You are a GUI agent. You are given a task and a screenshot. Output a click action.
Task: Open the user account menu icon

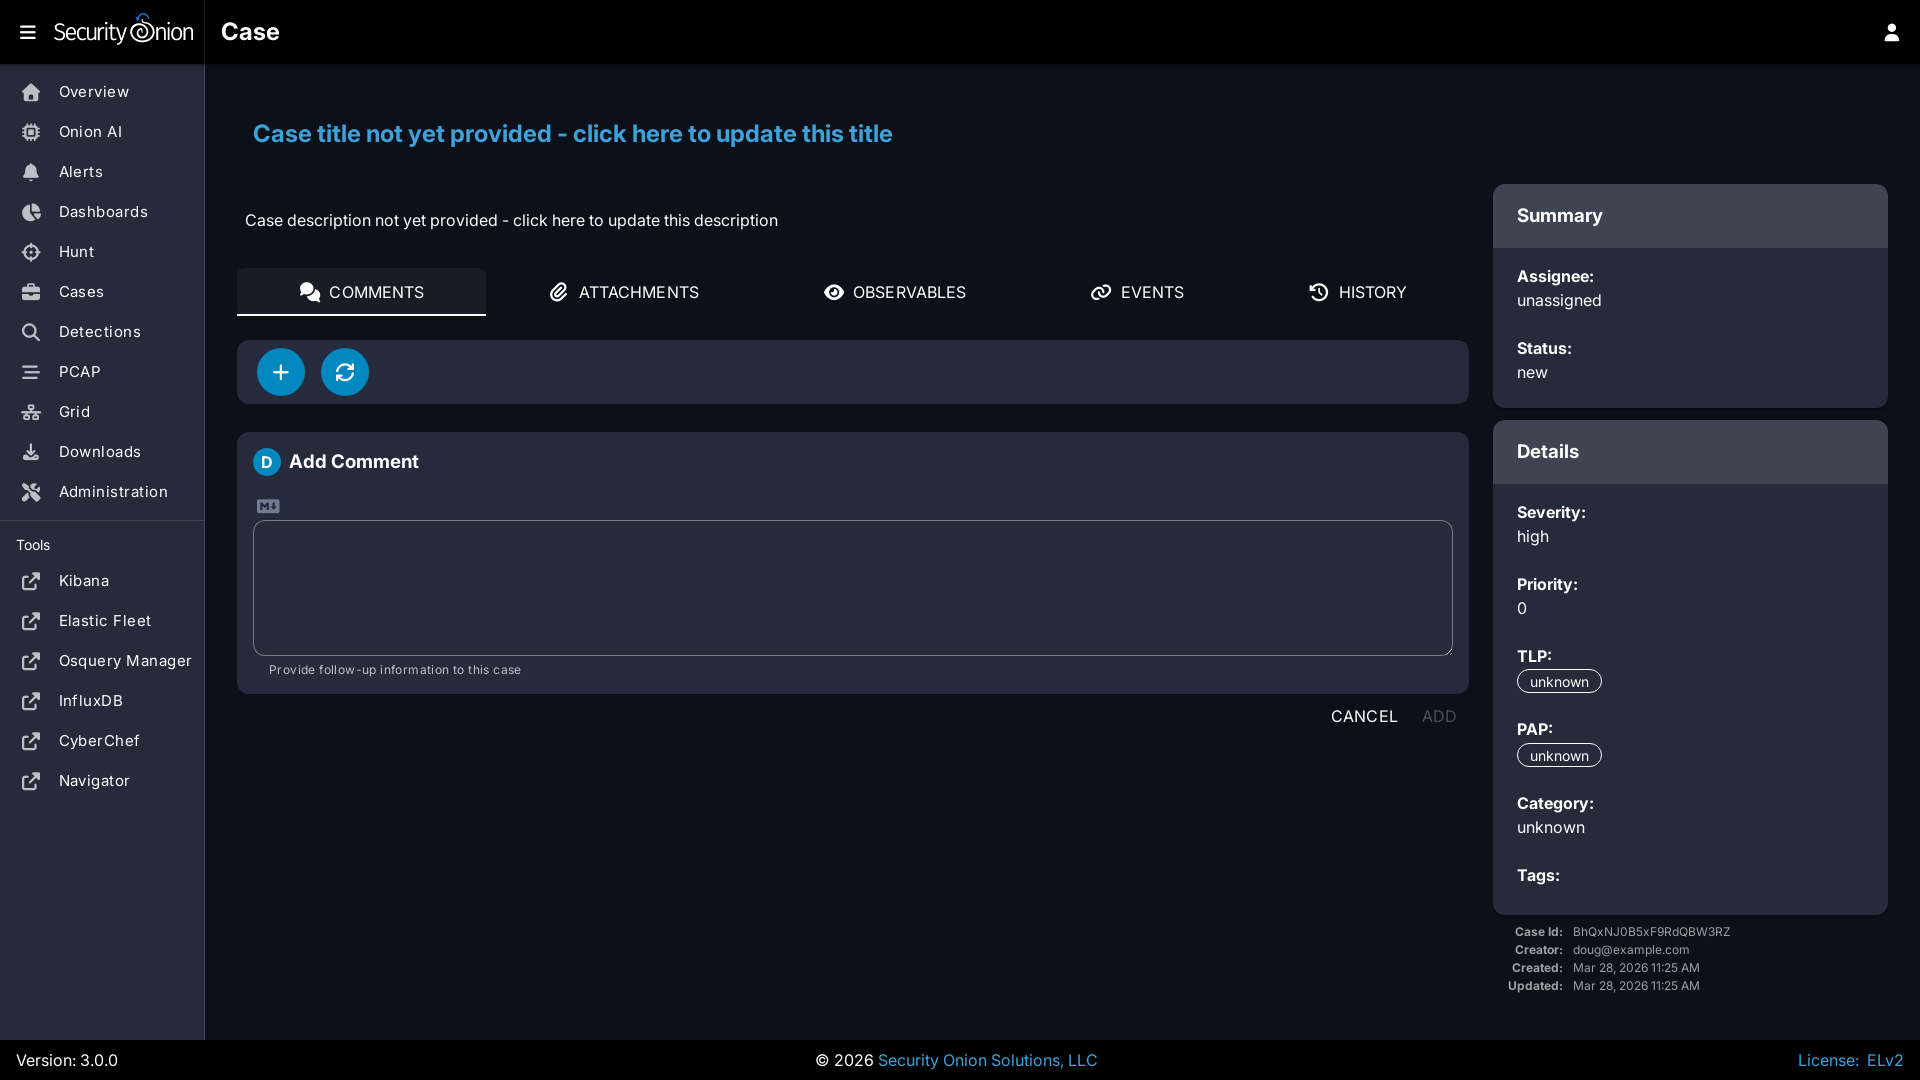point(1891,32)
